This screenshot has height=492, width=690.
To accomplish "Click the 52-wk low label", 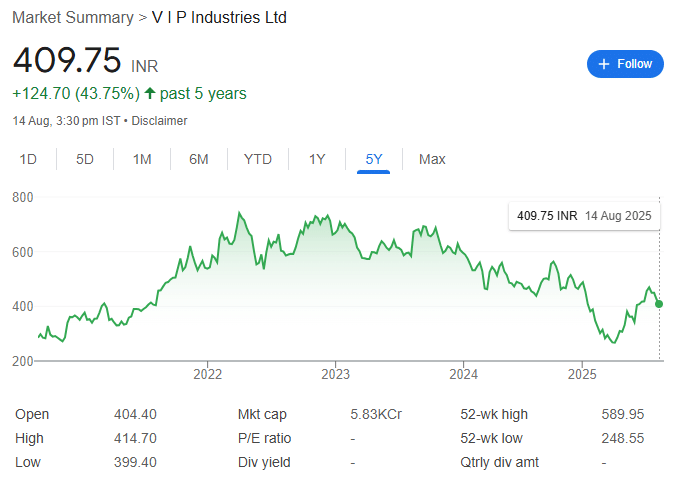I will click(491, 438).
